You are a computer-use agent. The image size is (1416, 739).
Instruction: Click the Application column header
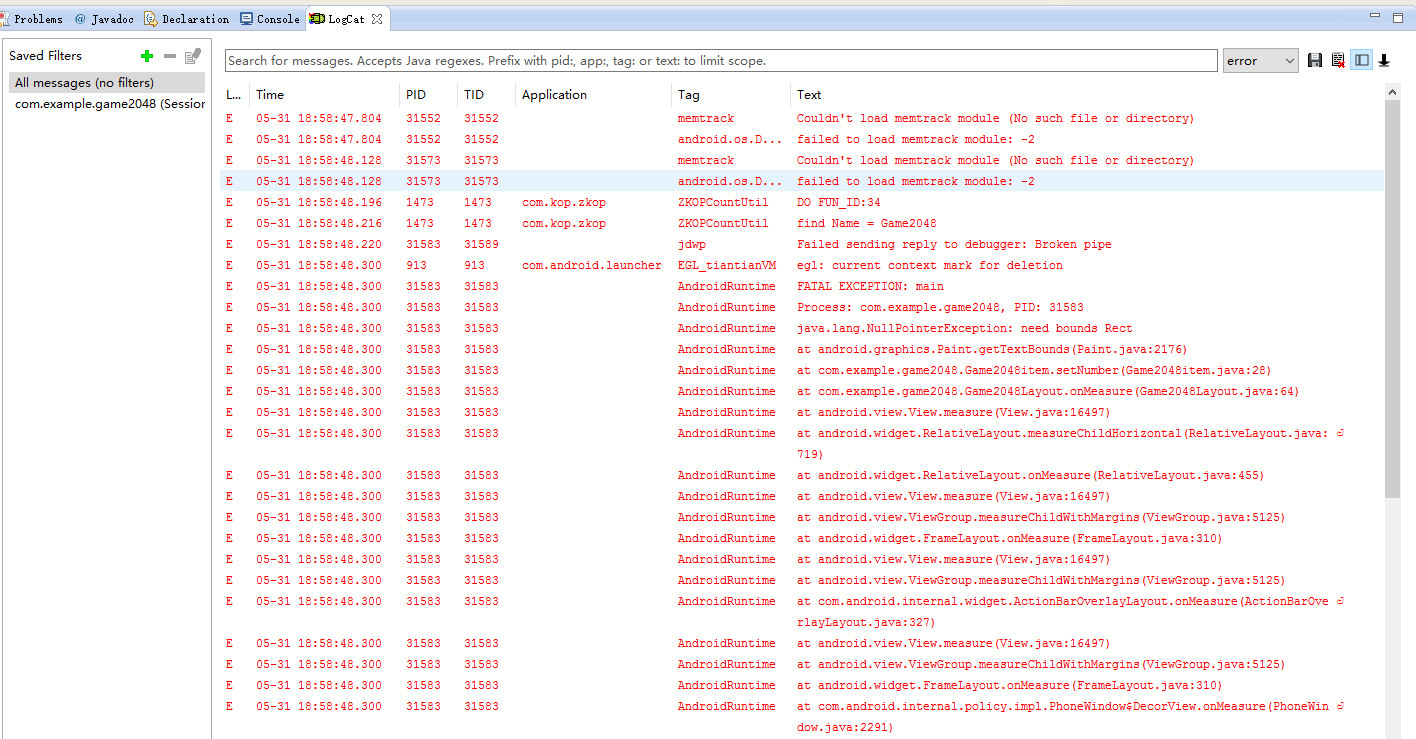point(593,95)
